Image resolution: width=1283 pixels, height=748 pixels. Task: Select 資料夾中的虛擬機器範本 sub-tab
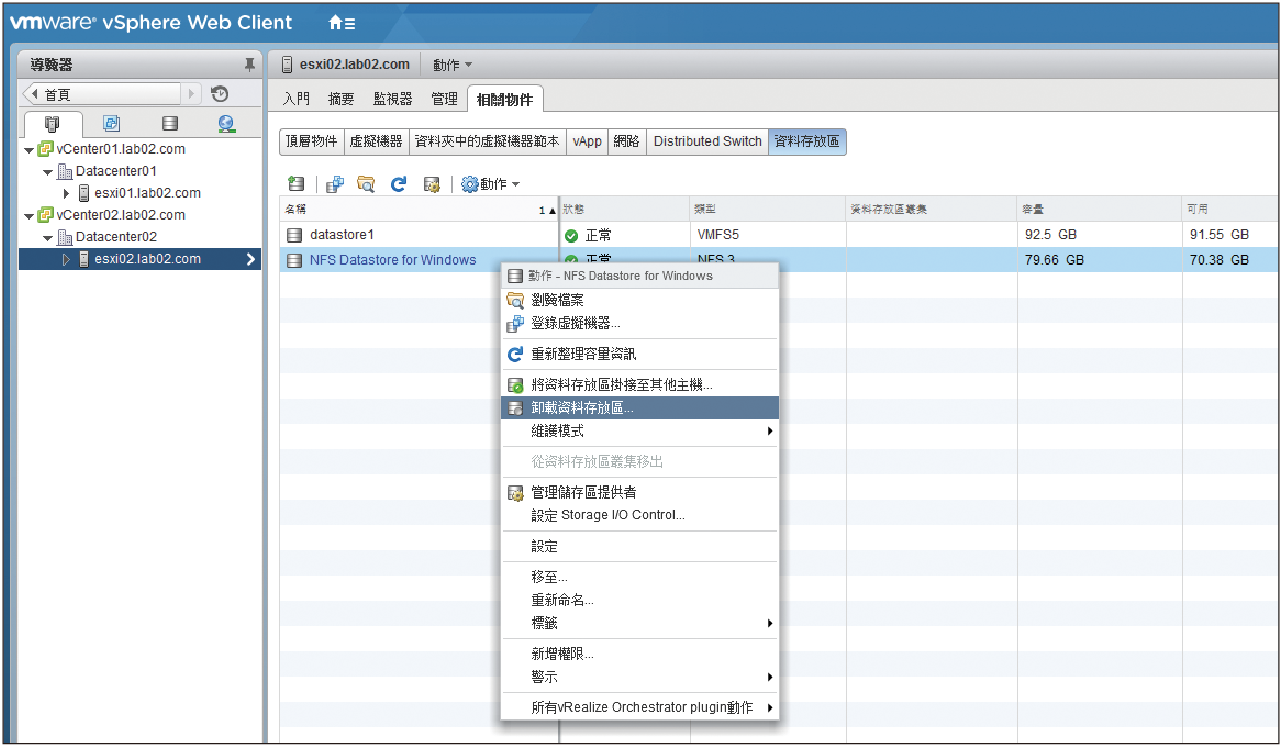(x=487, y=142)
